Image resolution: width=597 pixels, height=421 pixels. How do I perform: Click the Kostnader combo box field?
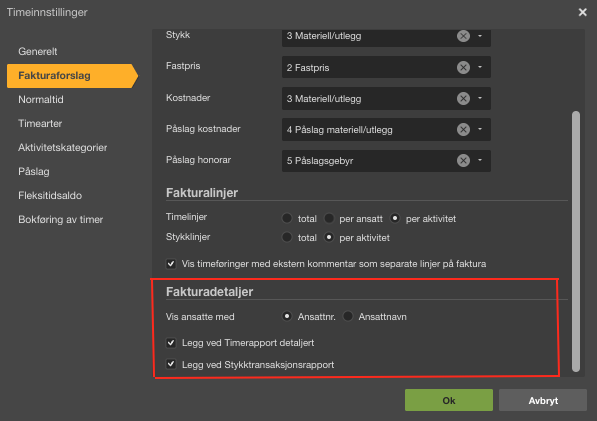pos(386,99)
